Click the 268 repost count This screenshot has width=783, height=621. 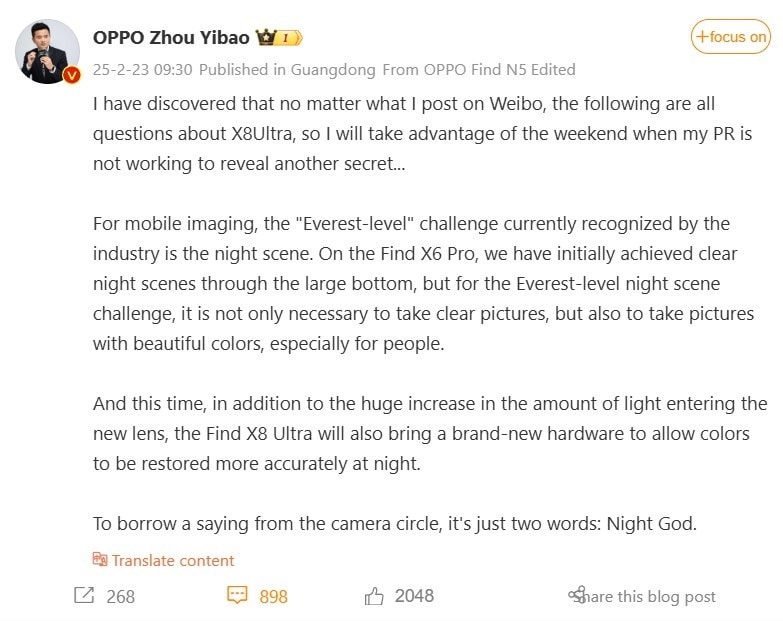pyautogui.click(x=120, y=597)
